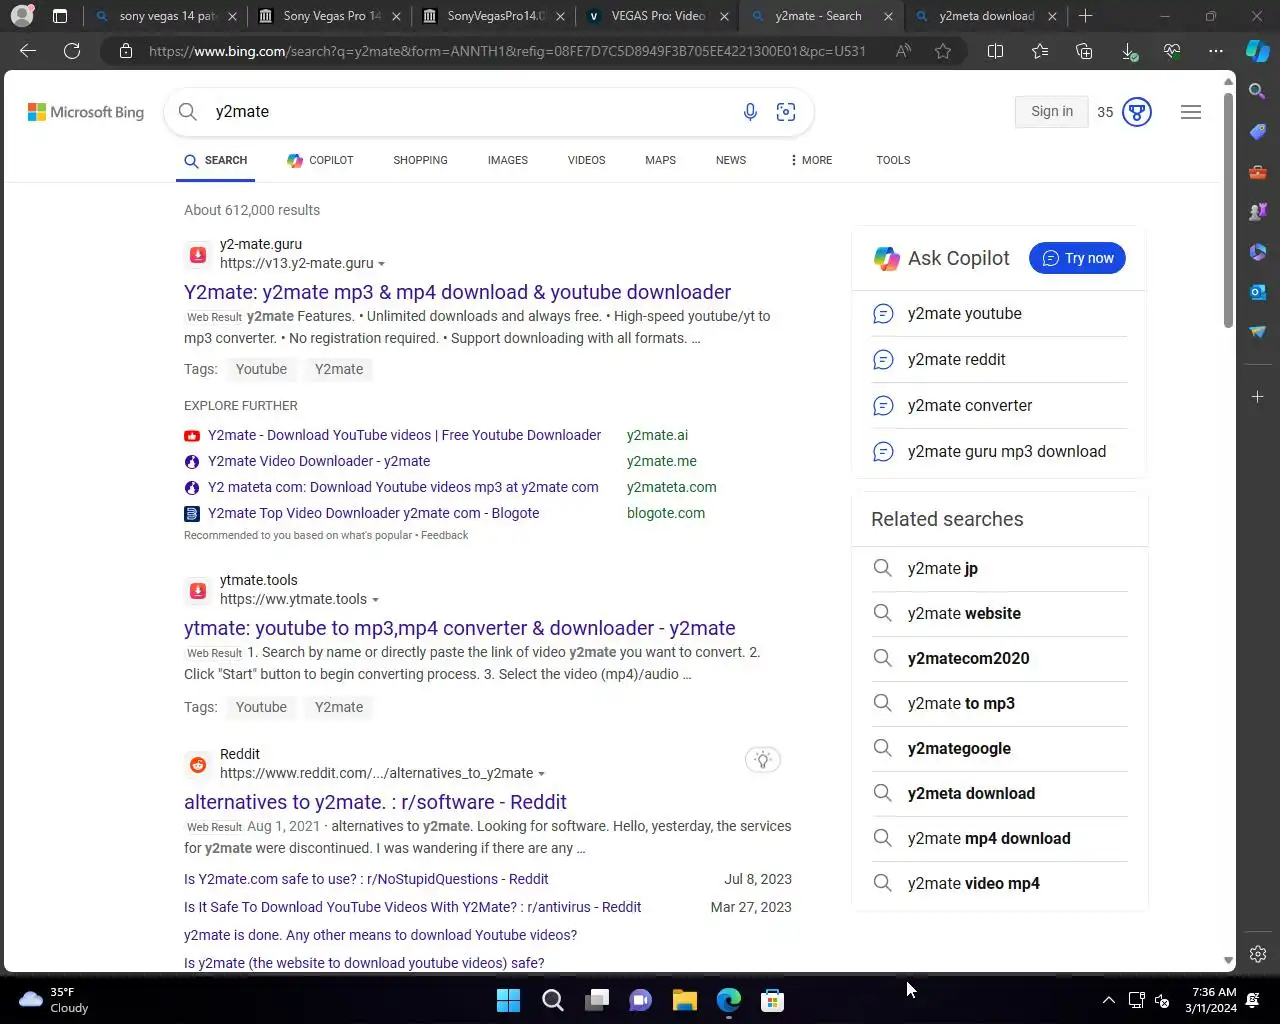
Task: Open the MORE search categories menu
Action: (811, 160)
